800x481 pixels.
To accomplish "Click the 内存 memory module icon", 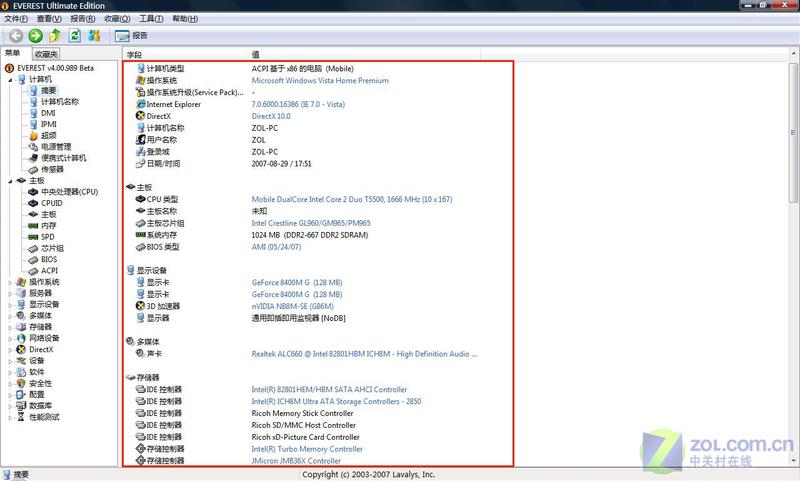I will [33, 225].
